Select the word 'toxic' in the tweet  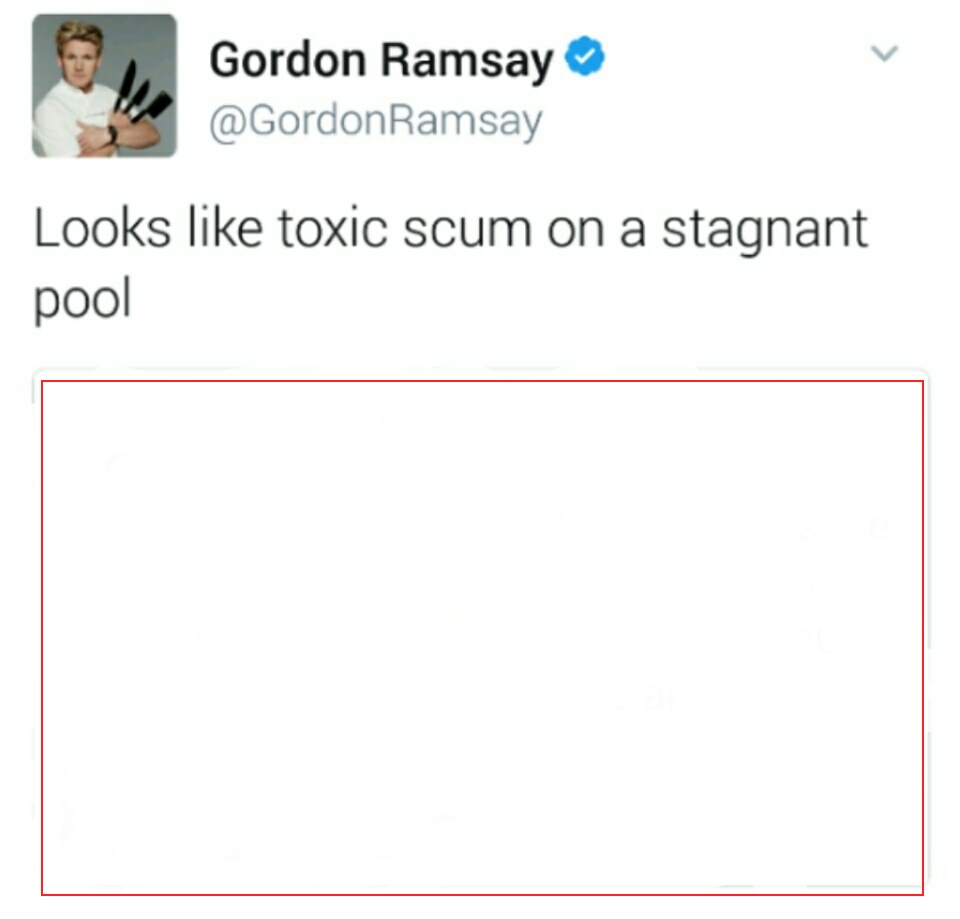pyautogui.click(x=332, y=228)
